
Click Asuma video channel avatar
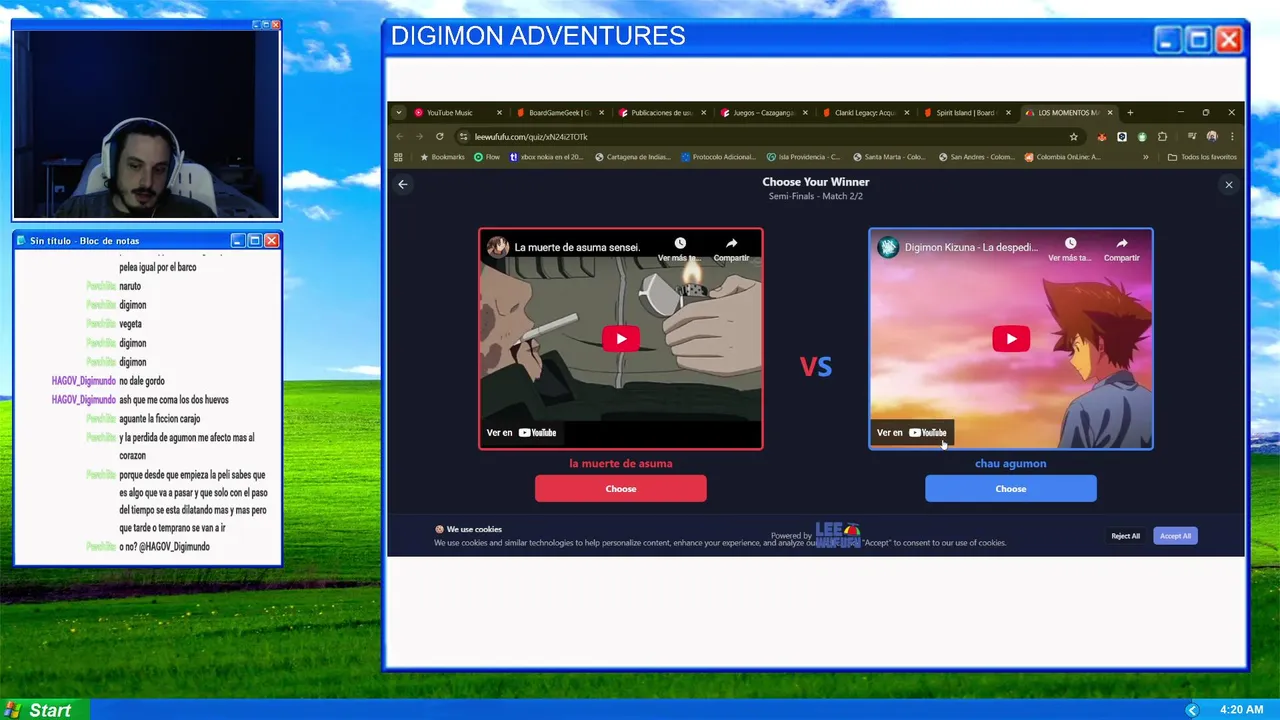(498, 247)
